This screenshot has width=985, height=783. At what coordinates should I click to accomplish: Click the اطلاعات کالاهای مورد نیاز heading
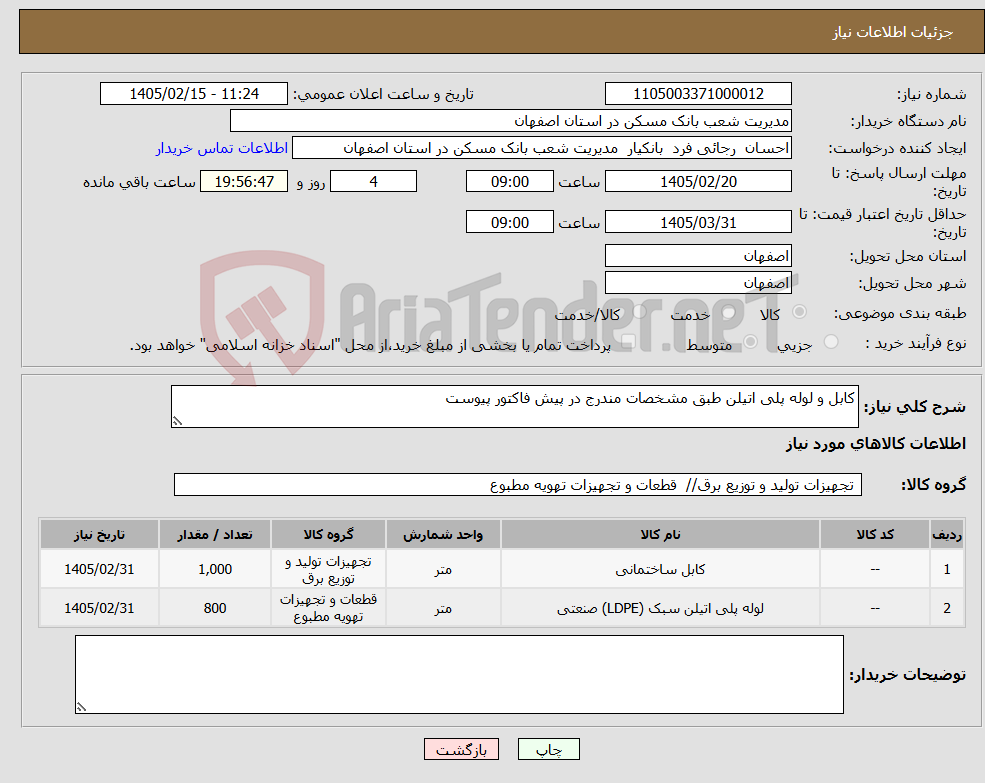(x=876, y=444)
